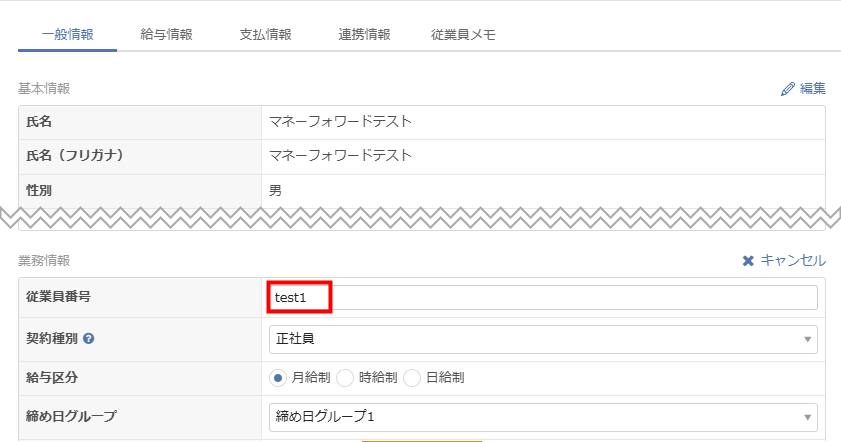
Task: Click the arrow on 締め日グループ1 combo box
Action: (x=807, y=416)
